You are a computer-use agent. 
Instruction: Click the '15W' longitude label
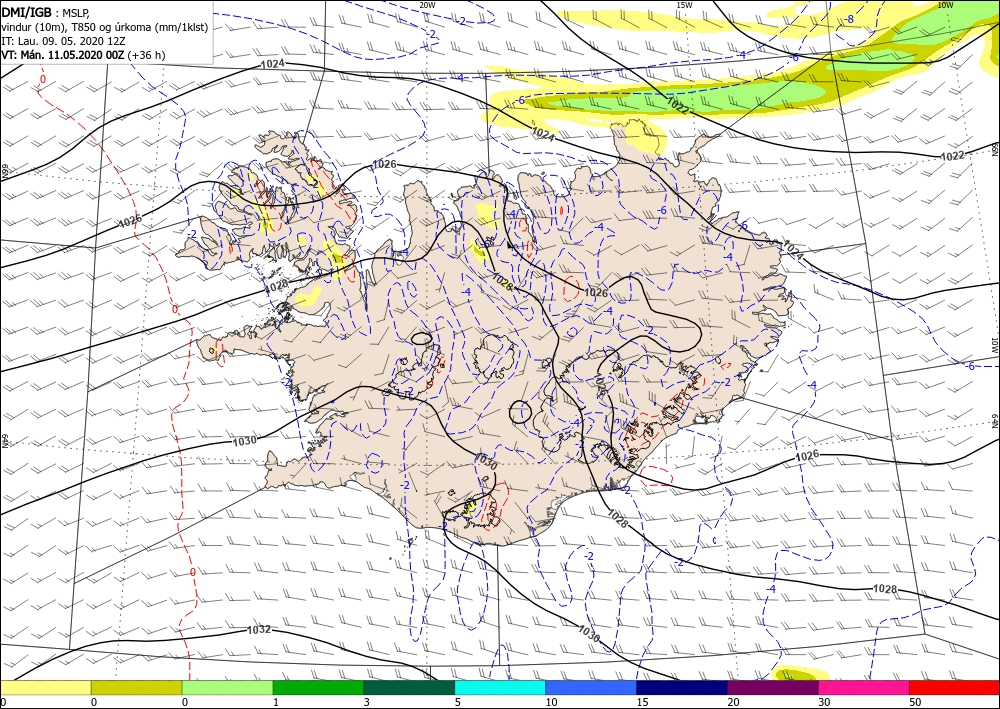pyautogui.click(x=684, y=4)
